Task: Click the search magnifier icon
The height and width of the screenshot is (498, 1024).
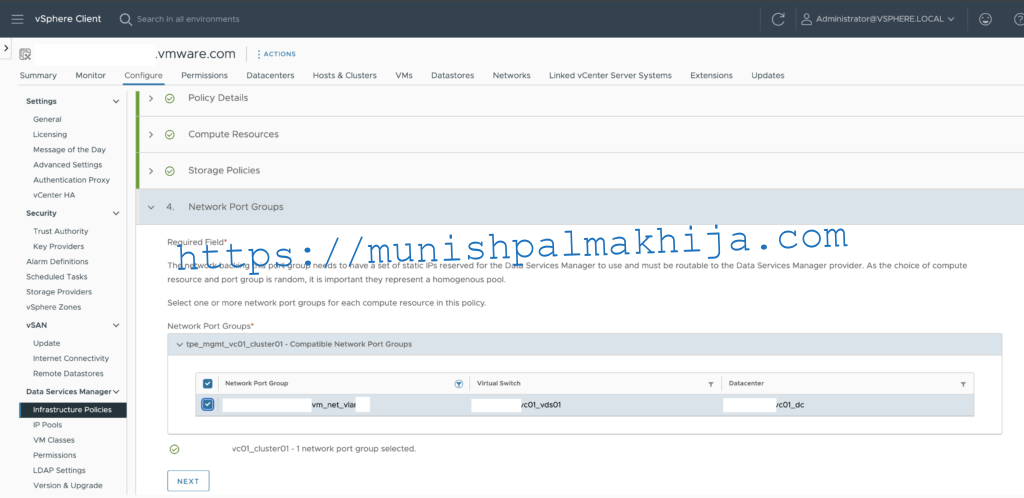Action: pos(126,19)
